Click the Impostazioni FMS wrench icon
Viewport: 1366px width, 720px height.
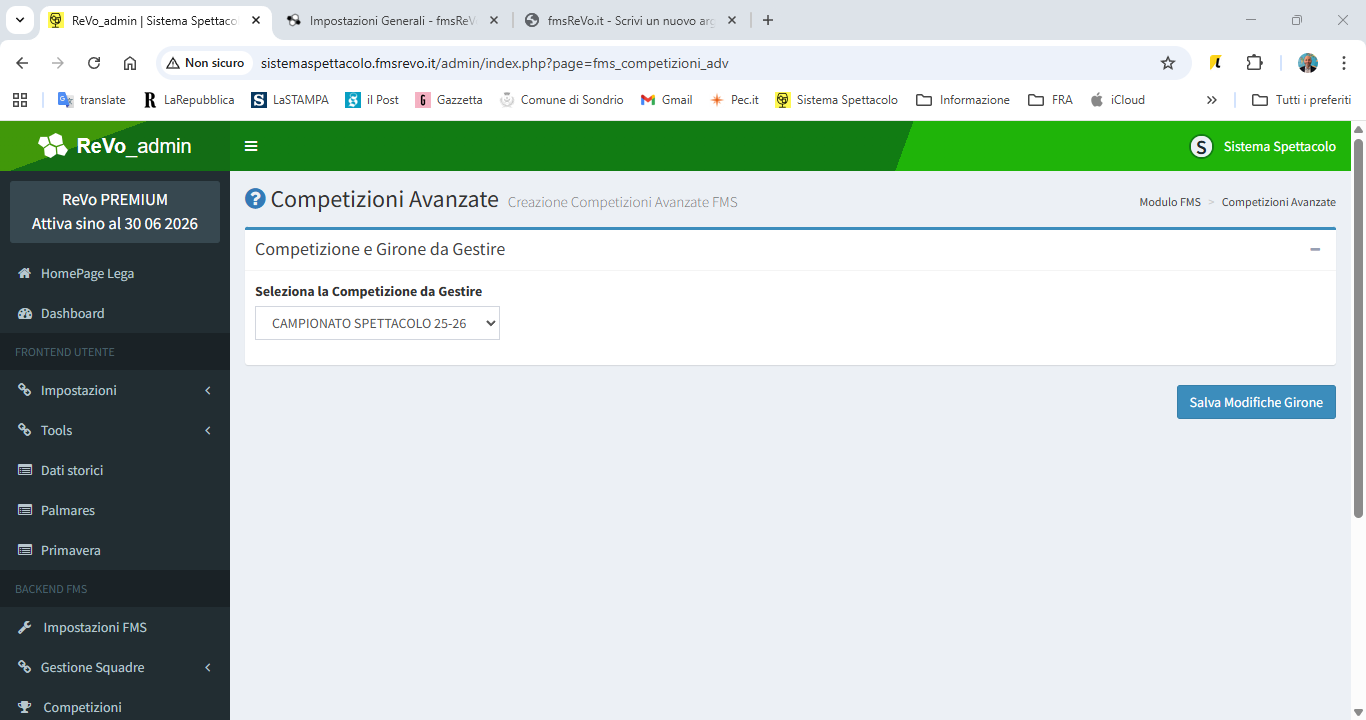25,627
